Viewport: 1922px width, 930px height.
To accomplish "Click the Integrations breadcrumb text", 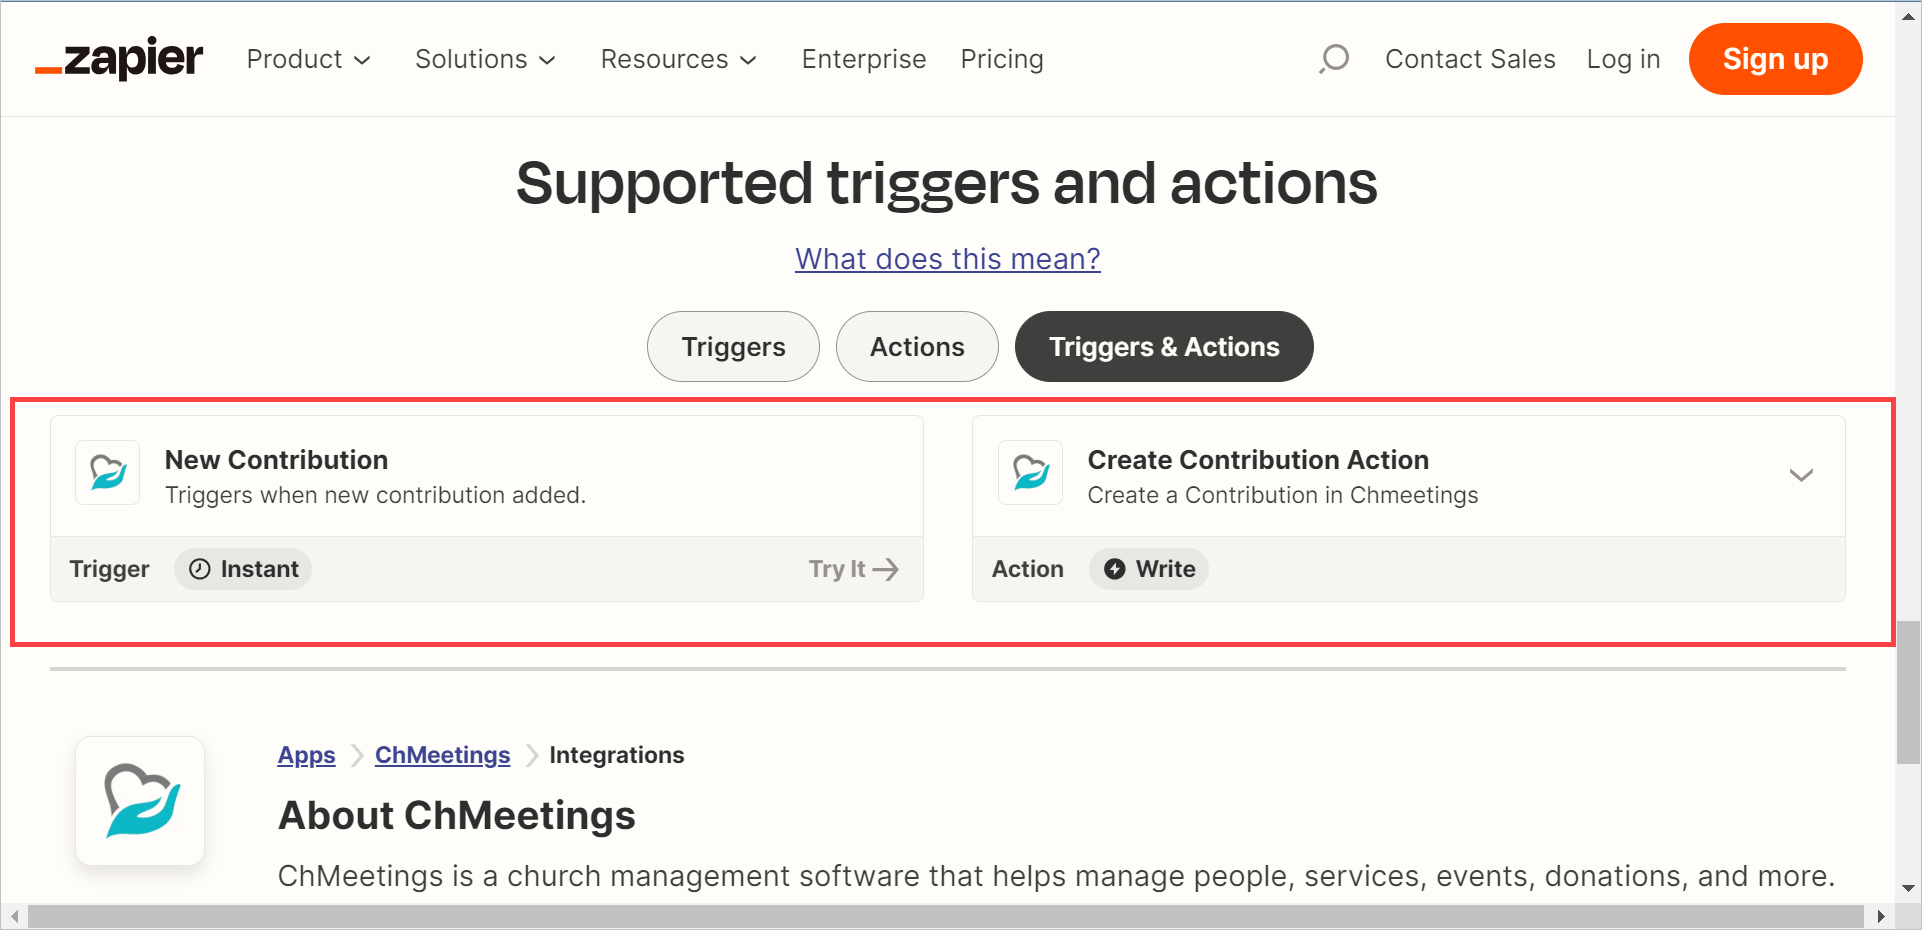I will 617,755.
